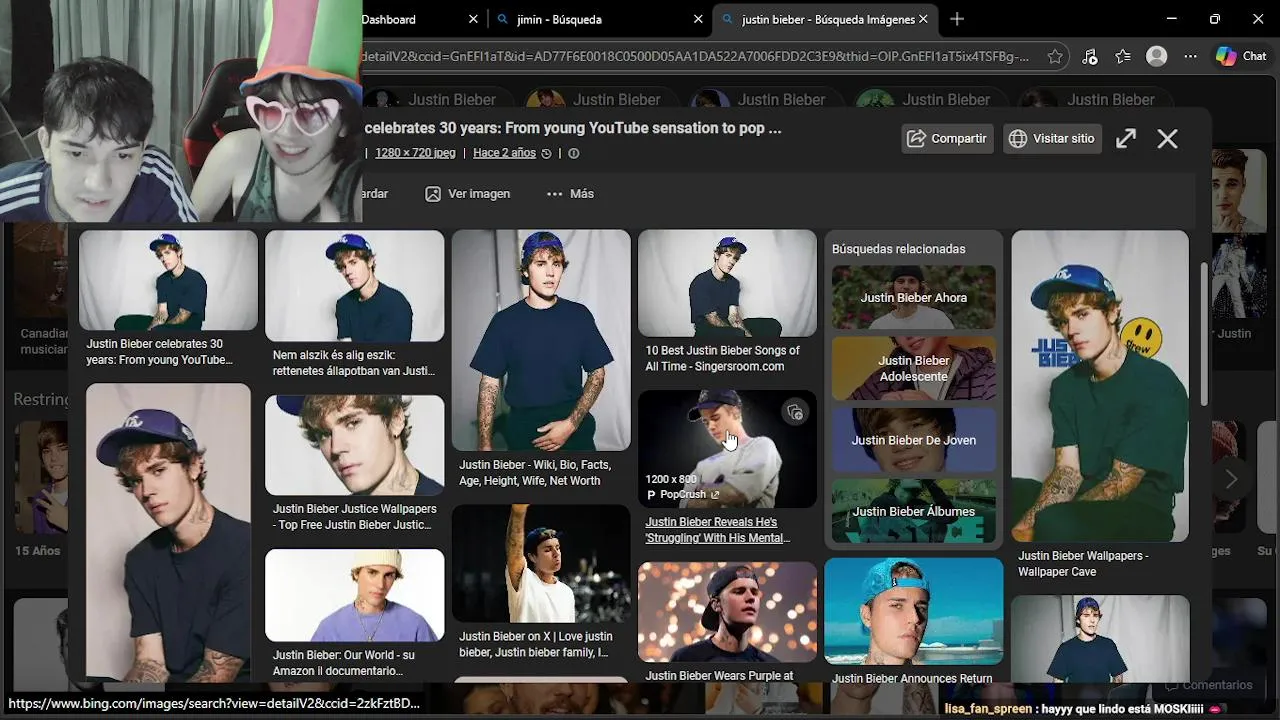Select related search Justin Bieber Ahora
Screen dimensions: 1280x720
914,297
